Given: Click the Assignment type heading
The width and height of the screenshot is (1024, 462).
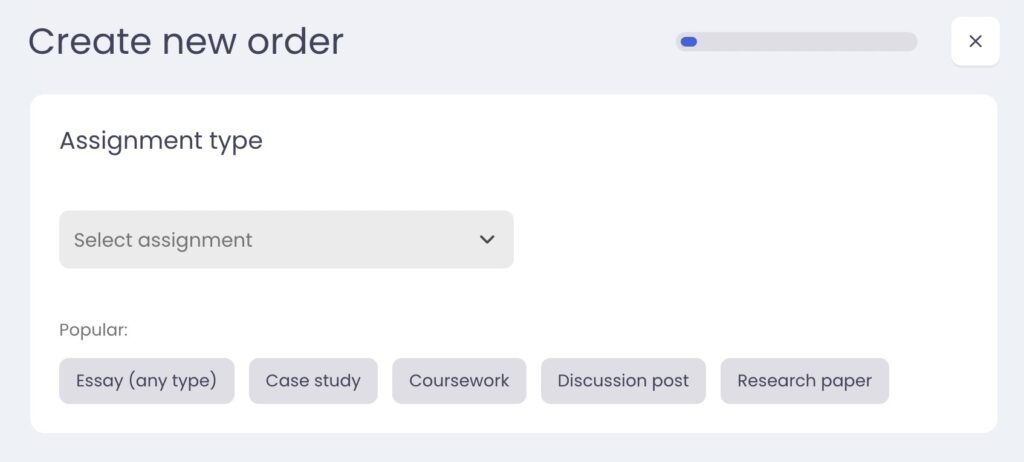Looking at the screenshot, I should click(161, 141).
